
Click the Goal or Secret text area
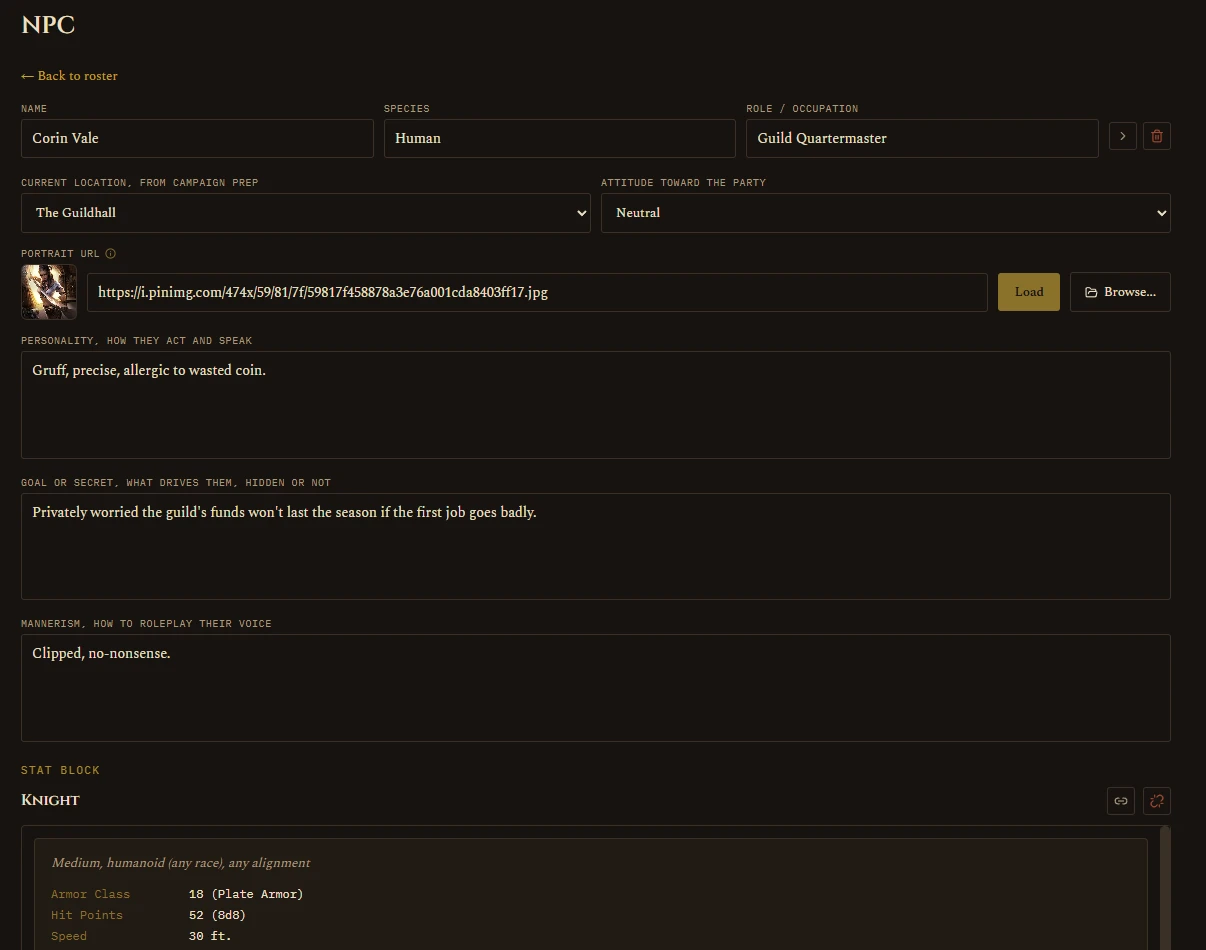[x=596, y=546]
